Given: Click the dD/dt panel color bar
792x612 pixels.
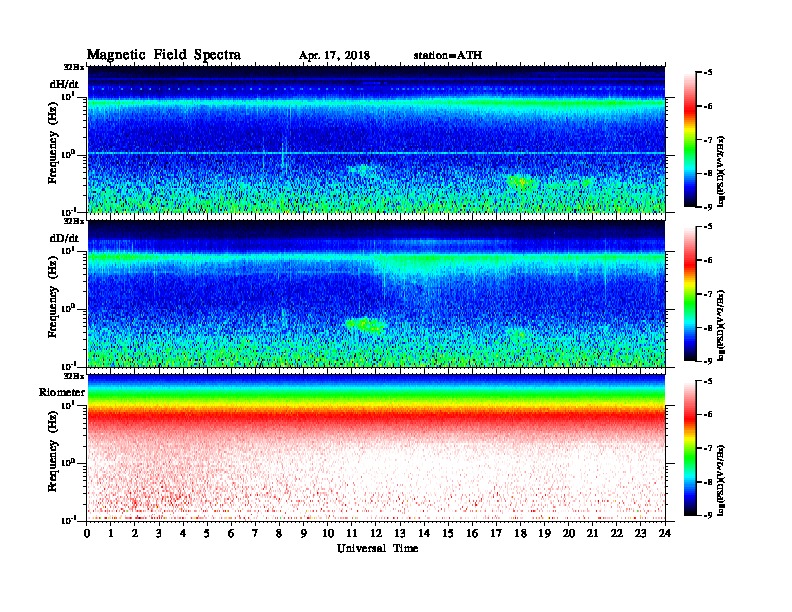Looking at the screenshot, I should click(x=690, y=293).
